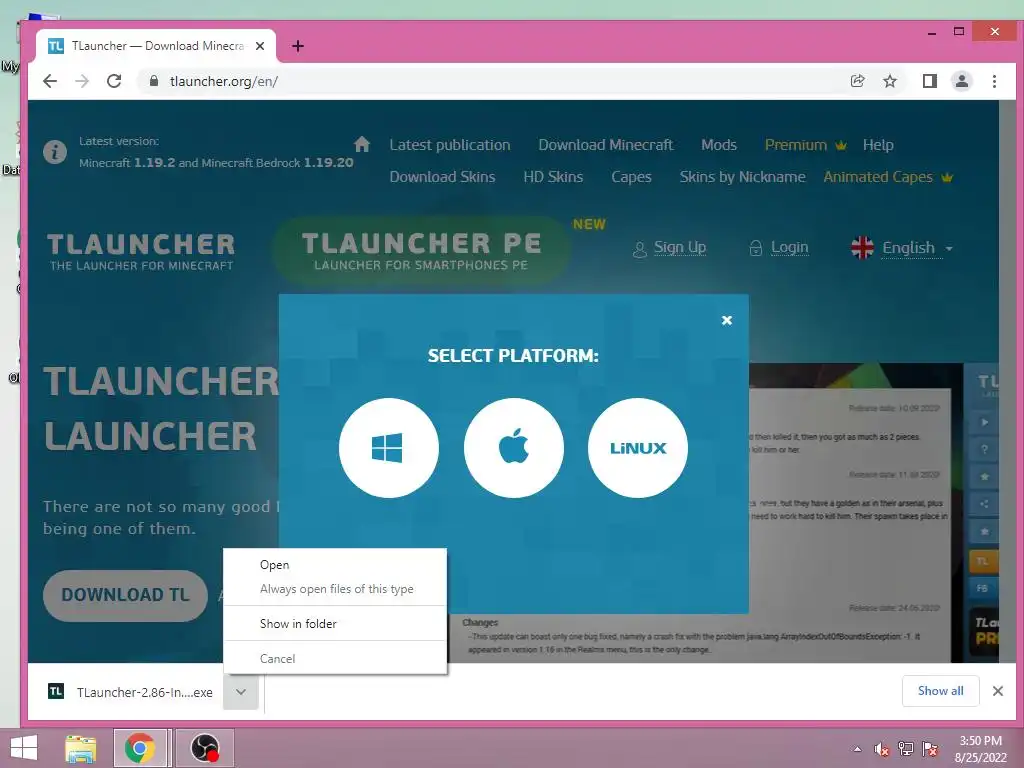Click the TLauncher tab title
The image size is (1024, 768).
coord(158,46)
